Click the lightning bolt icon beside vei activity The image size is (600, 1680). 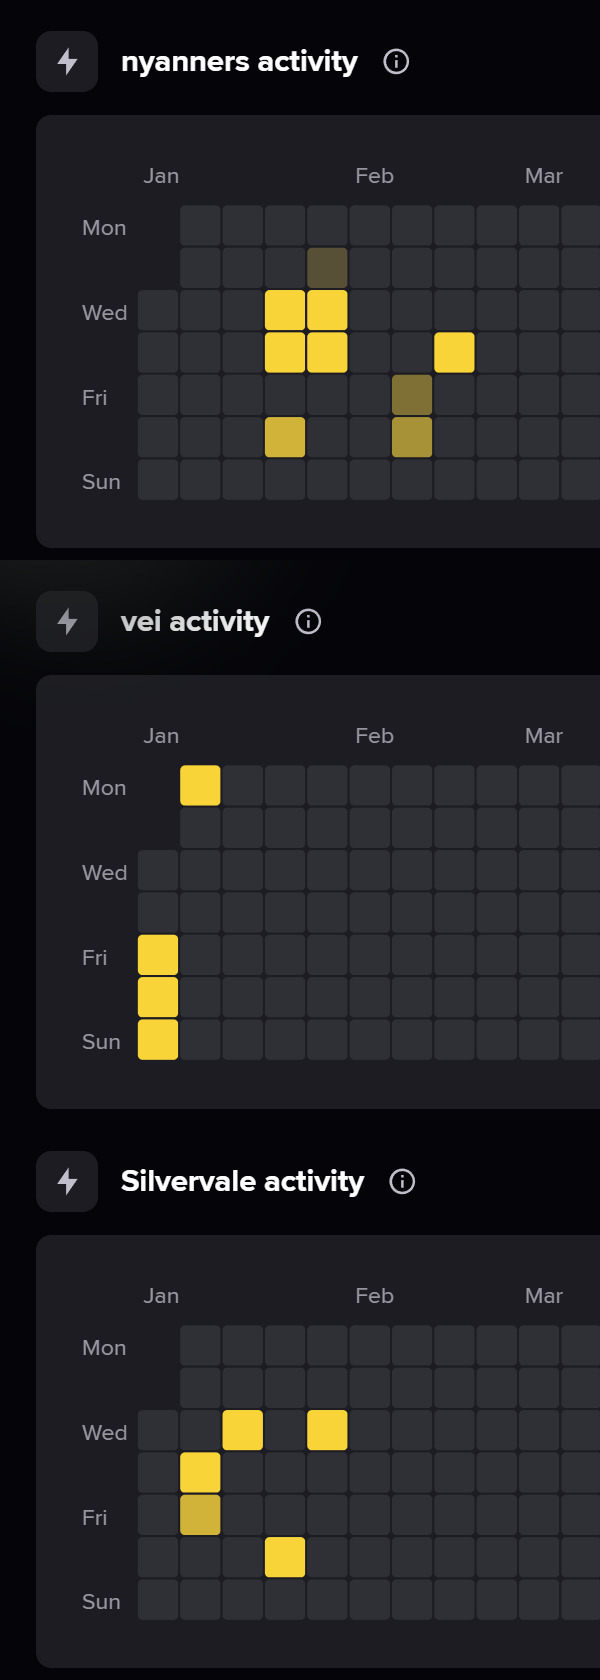tap(67, 621)
